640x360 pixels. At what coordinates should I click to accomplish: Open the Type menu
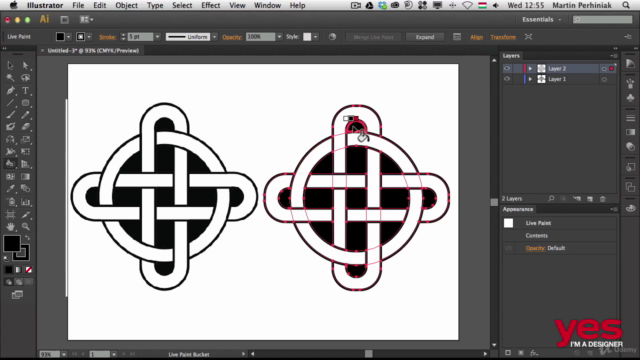pos(155,5)
